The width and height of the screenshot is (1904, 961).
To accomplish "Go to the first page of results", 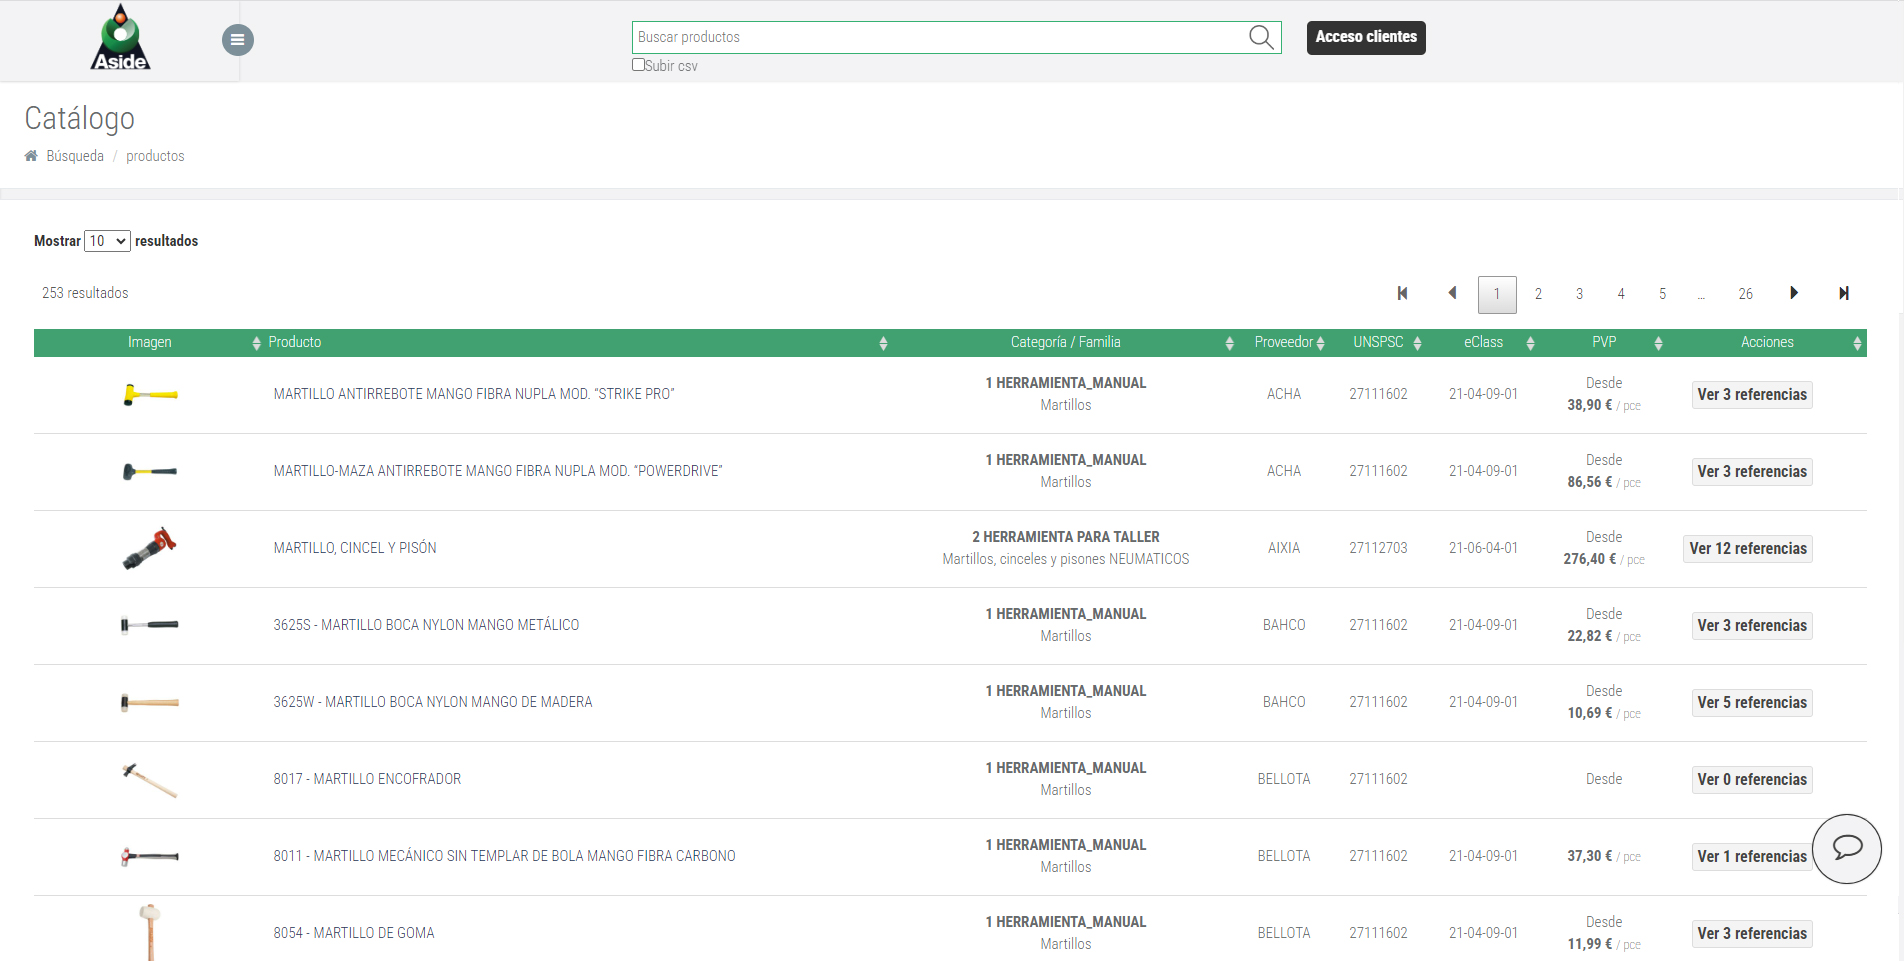I will click(x=1402, y=293).
